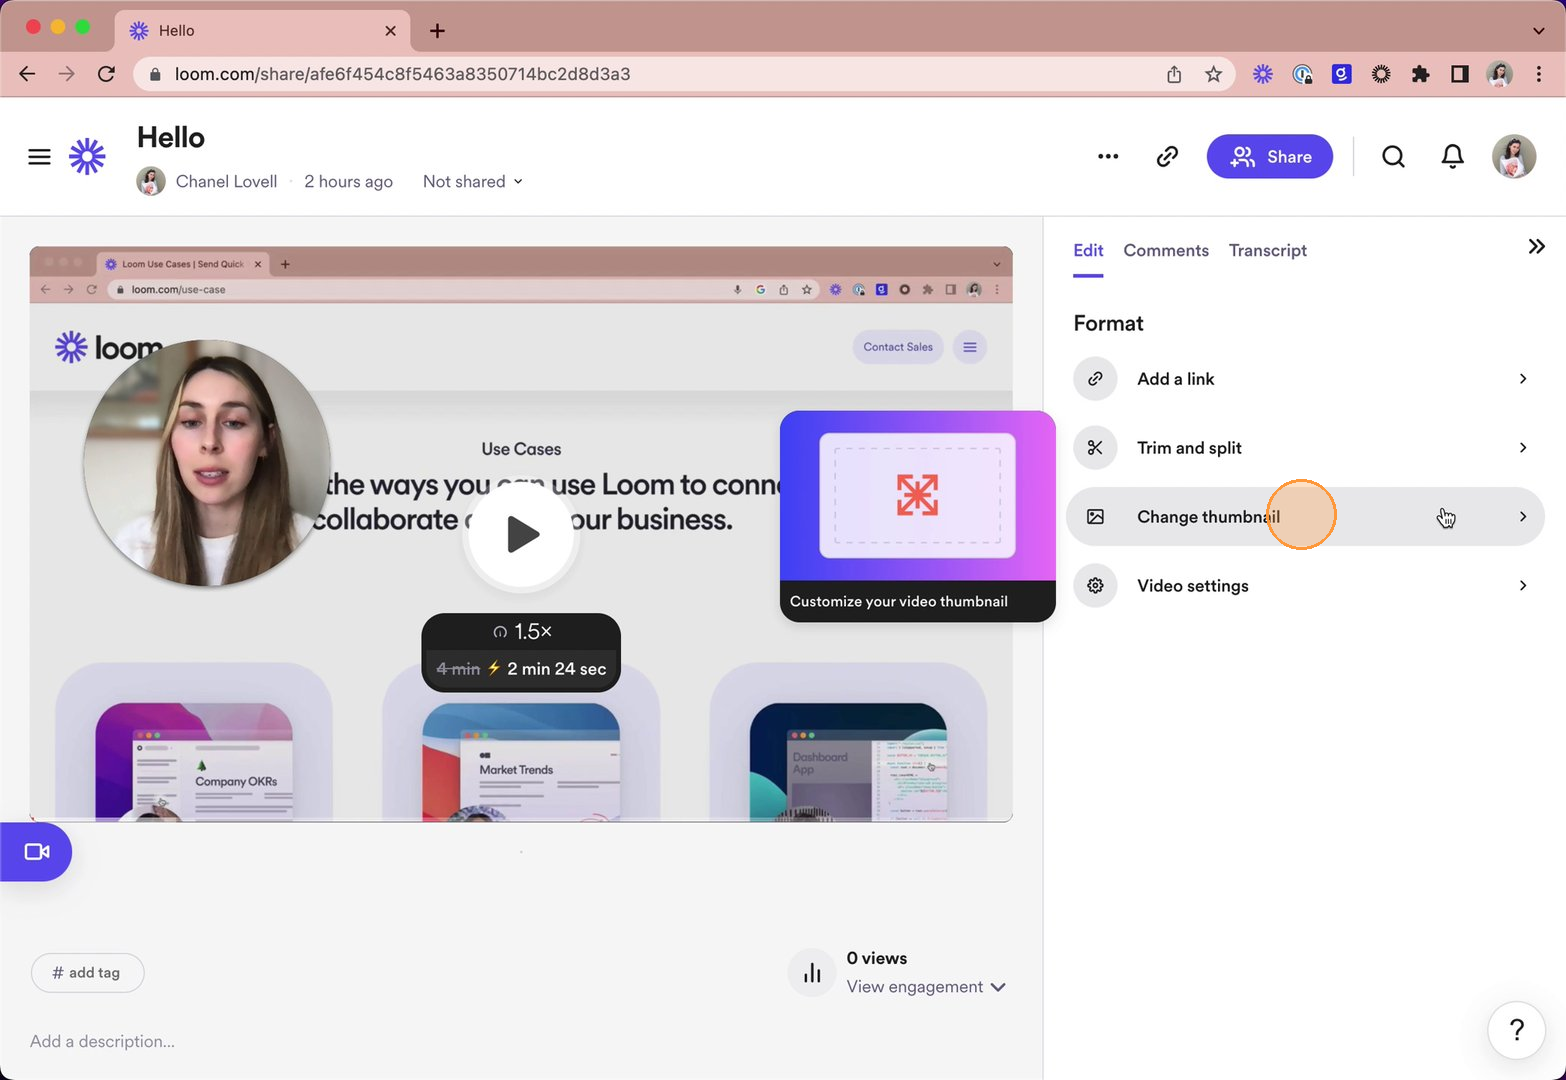The image size is (1566, 1080).
Task: Click the gear icon beside Video settings
Action: click(1095, 586)
